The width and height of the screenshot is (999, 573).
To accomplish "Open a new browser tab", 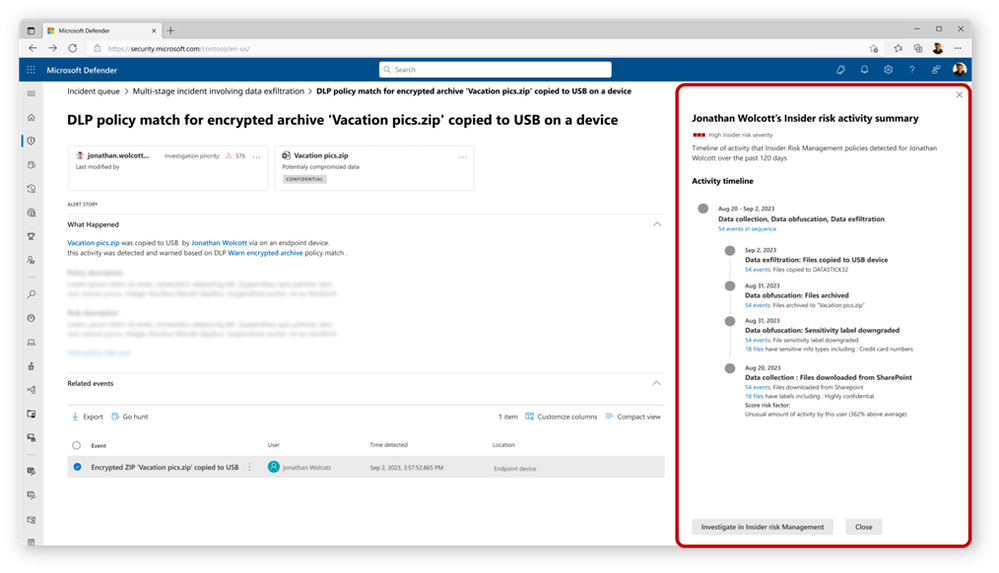I will pyautogui.click(x=170, y=31).
